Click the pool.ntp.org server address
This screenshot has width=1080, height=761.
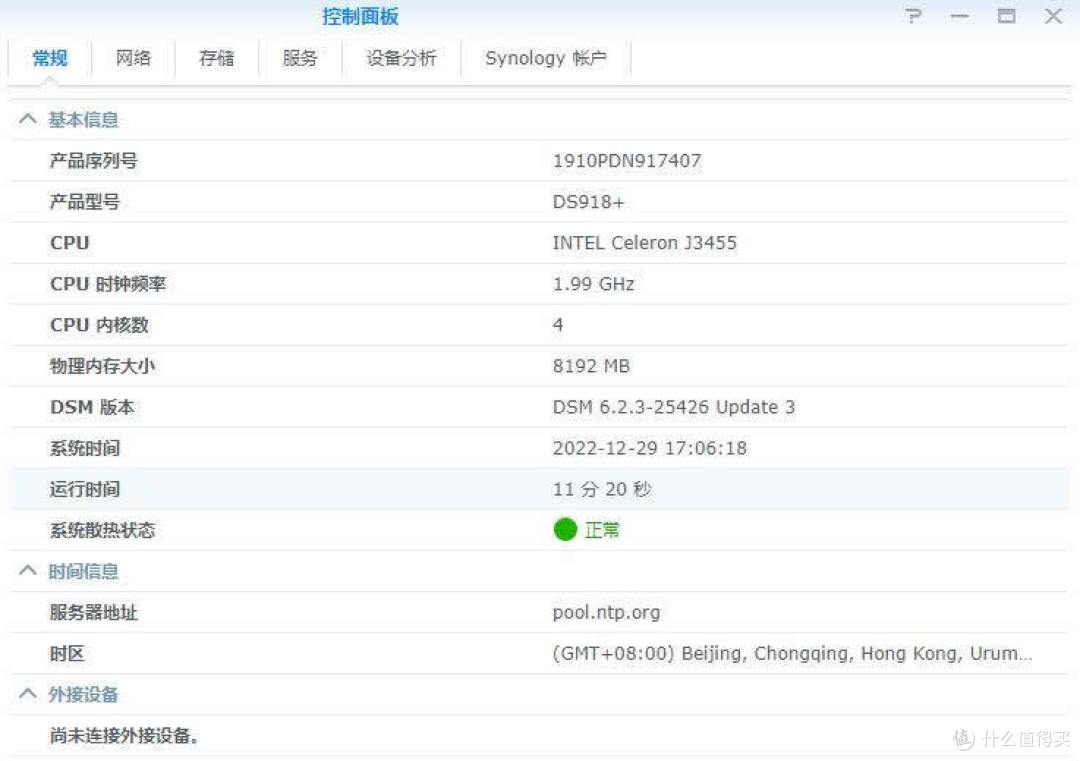(x=606, y=613)
